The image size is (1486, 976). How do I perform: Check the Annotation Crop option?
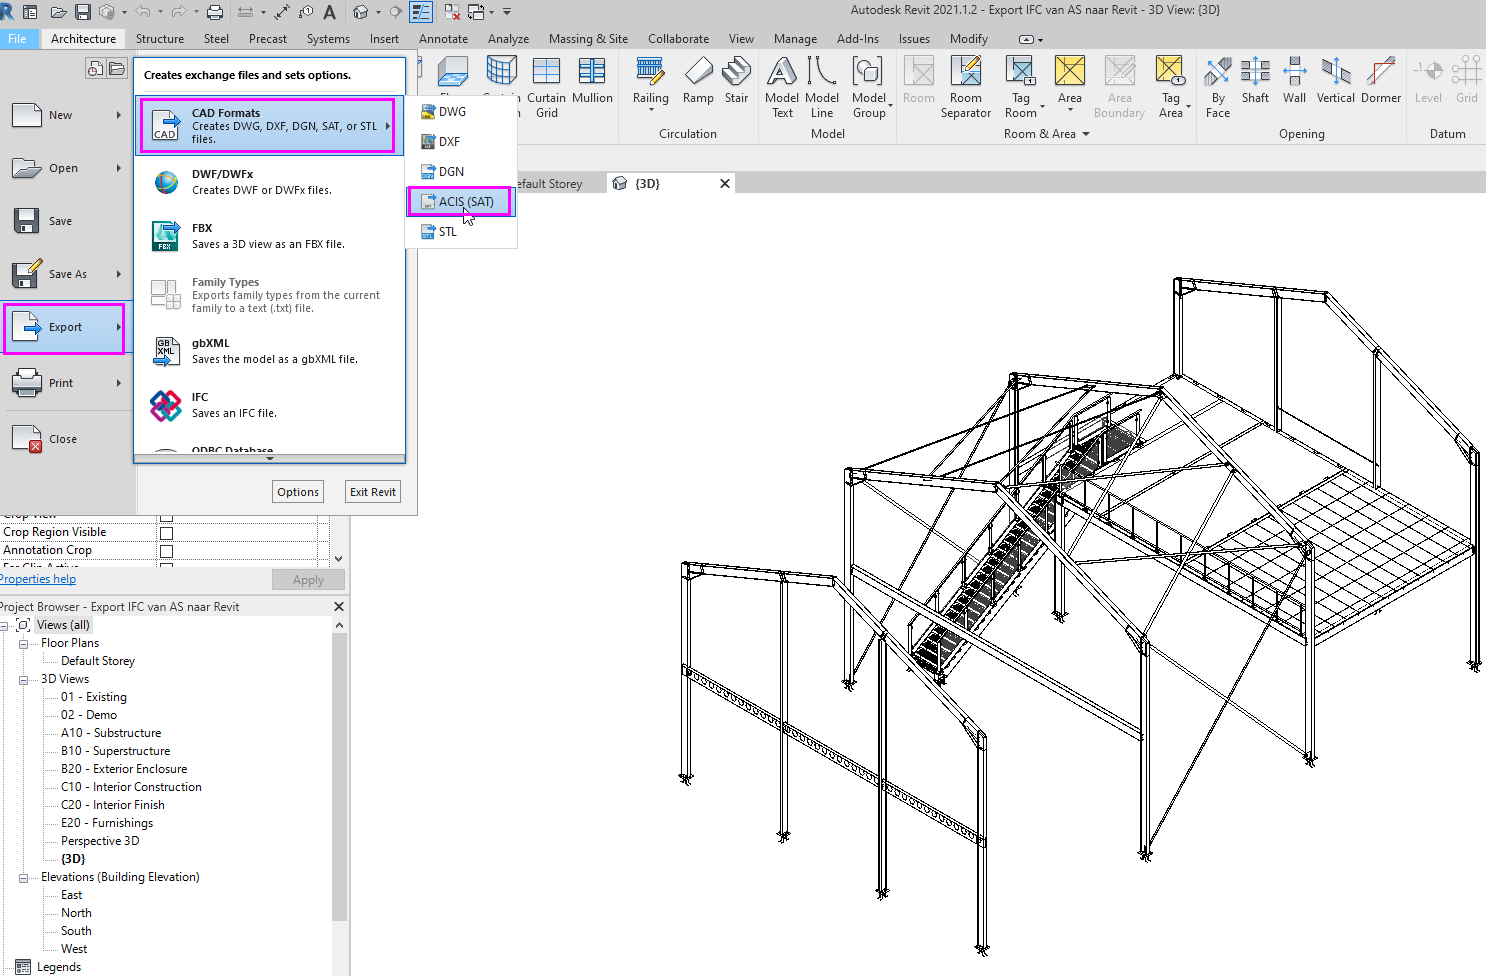166,550
